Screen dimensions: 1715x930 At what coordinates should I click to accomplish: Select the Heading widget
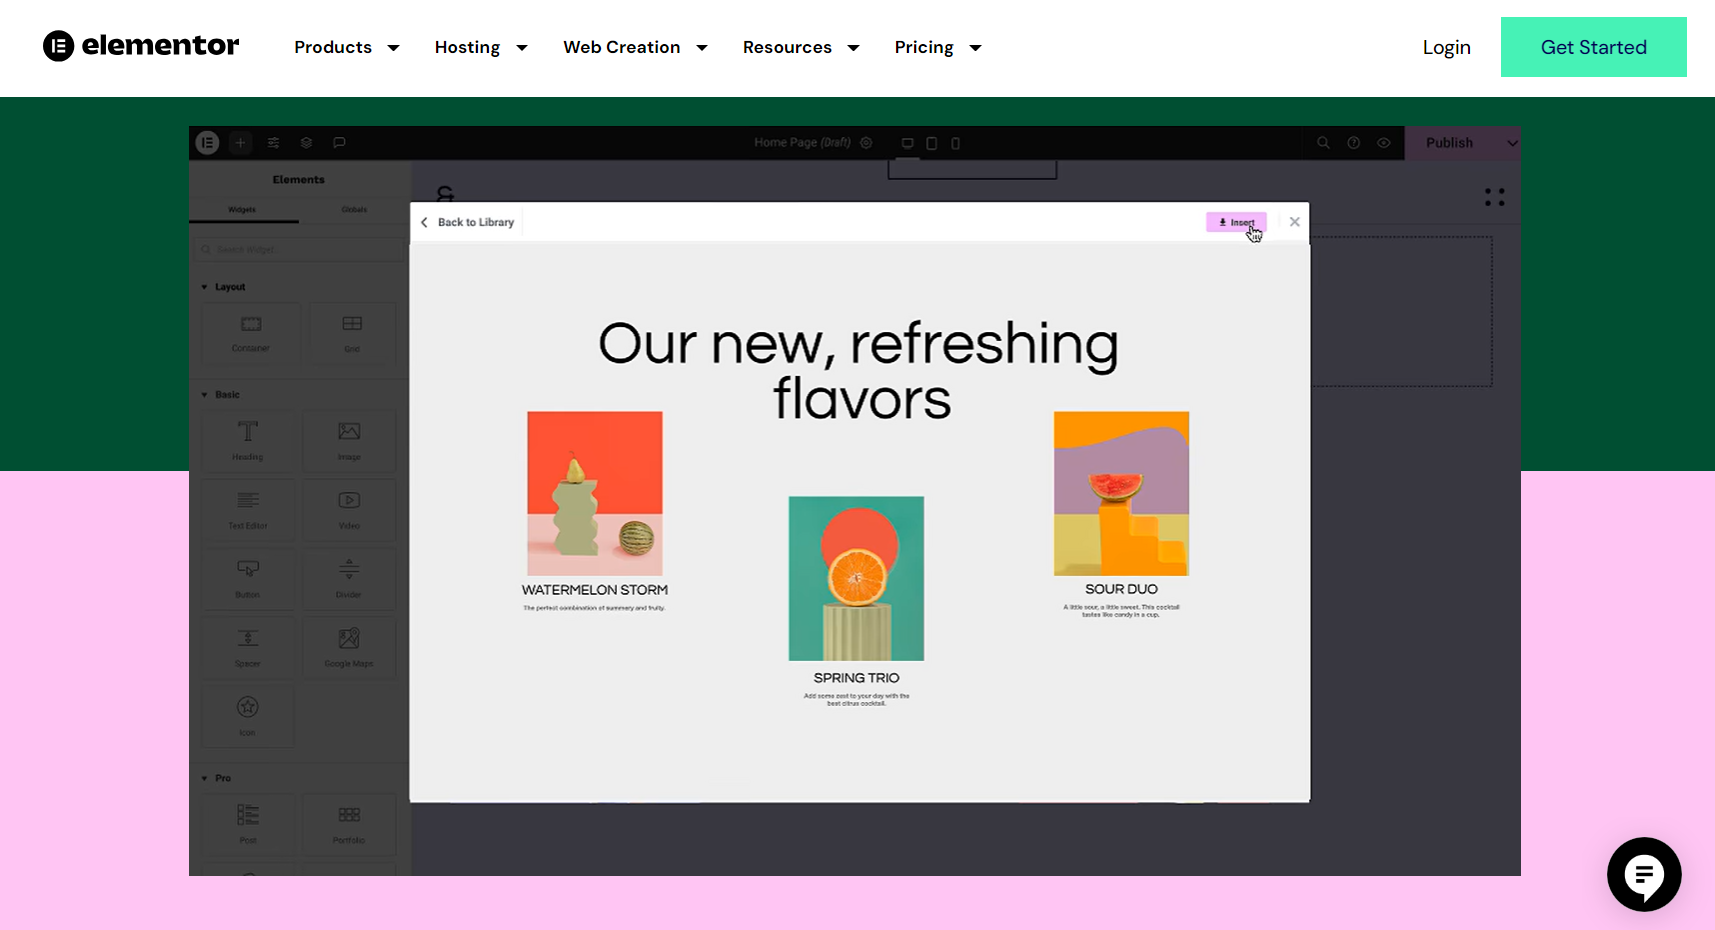pos(247,440)
